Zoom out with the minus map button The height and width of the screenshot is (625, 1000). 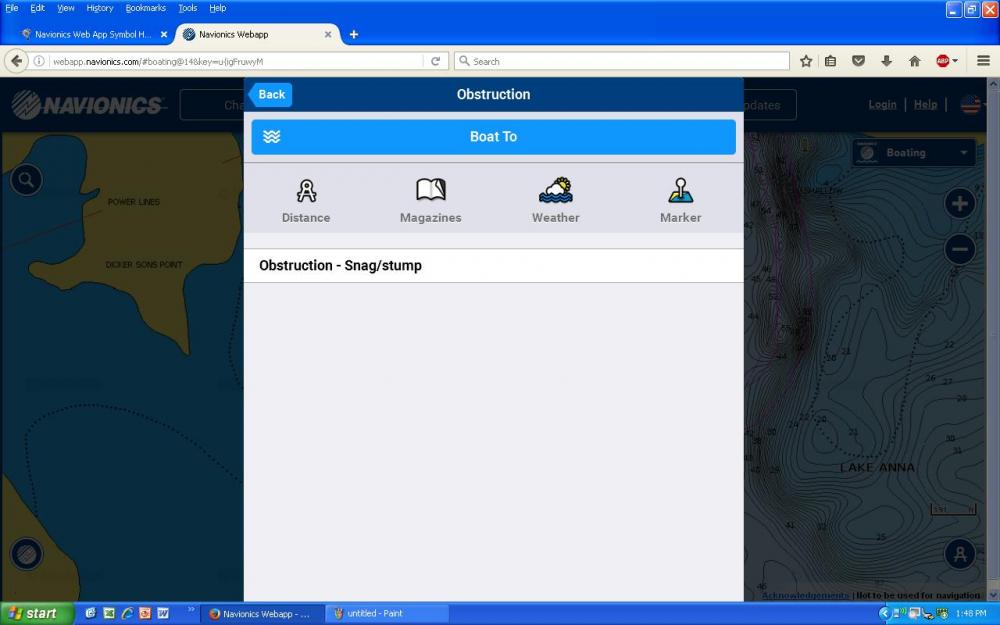pyautogui.click(x=960, y=249)
